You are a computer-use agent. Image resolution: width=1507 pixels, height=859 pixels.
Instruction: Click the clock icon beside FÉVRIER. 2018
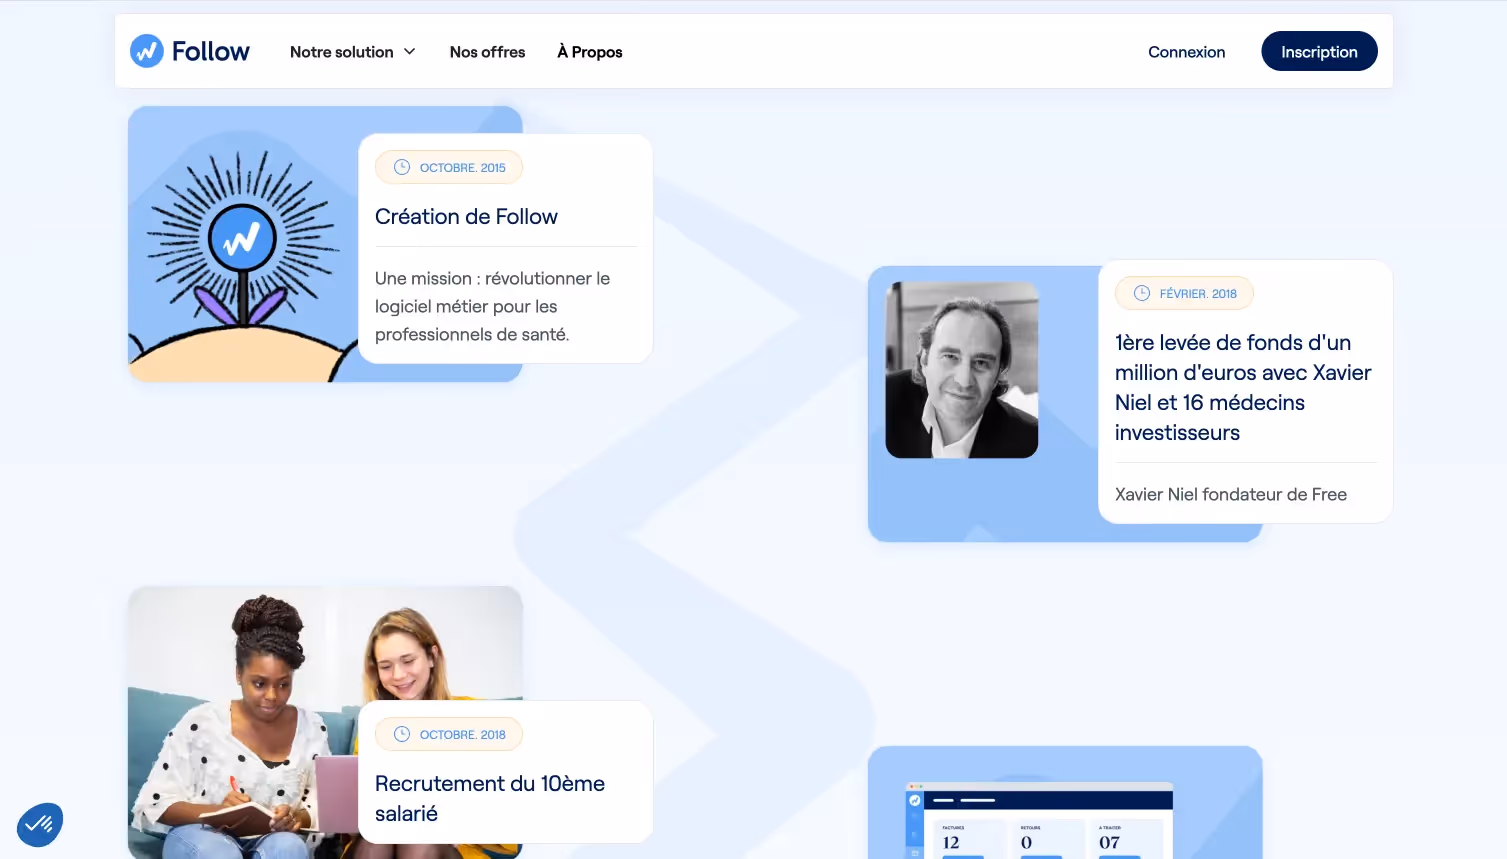pos(1142,293)
